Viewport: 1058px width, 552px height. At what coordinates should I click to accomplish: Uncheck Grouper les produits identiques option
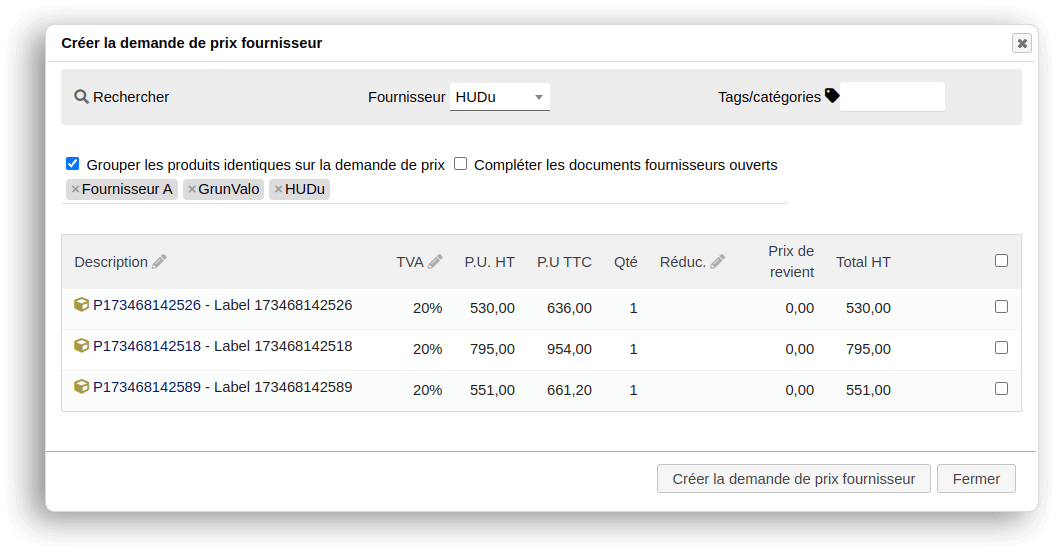click(x=72, y=164)
